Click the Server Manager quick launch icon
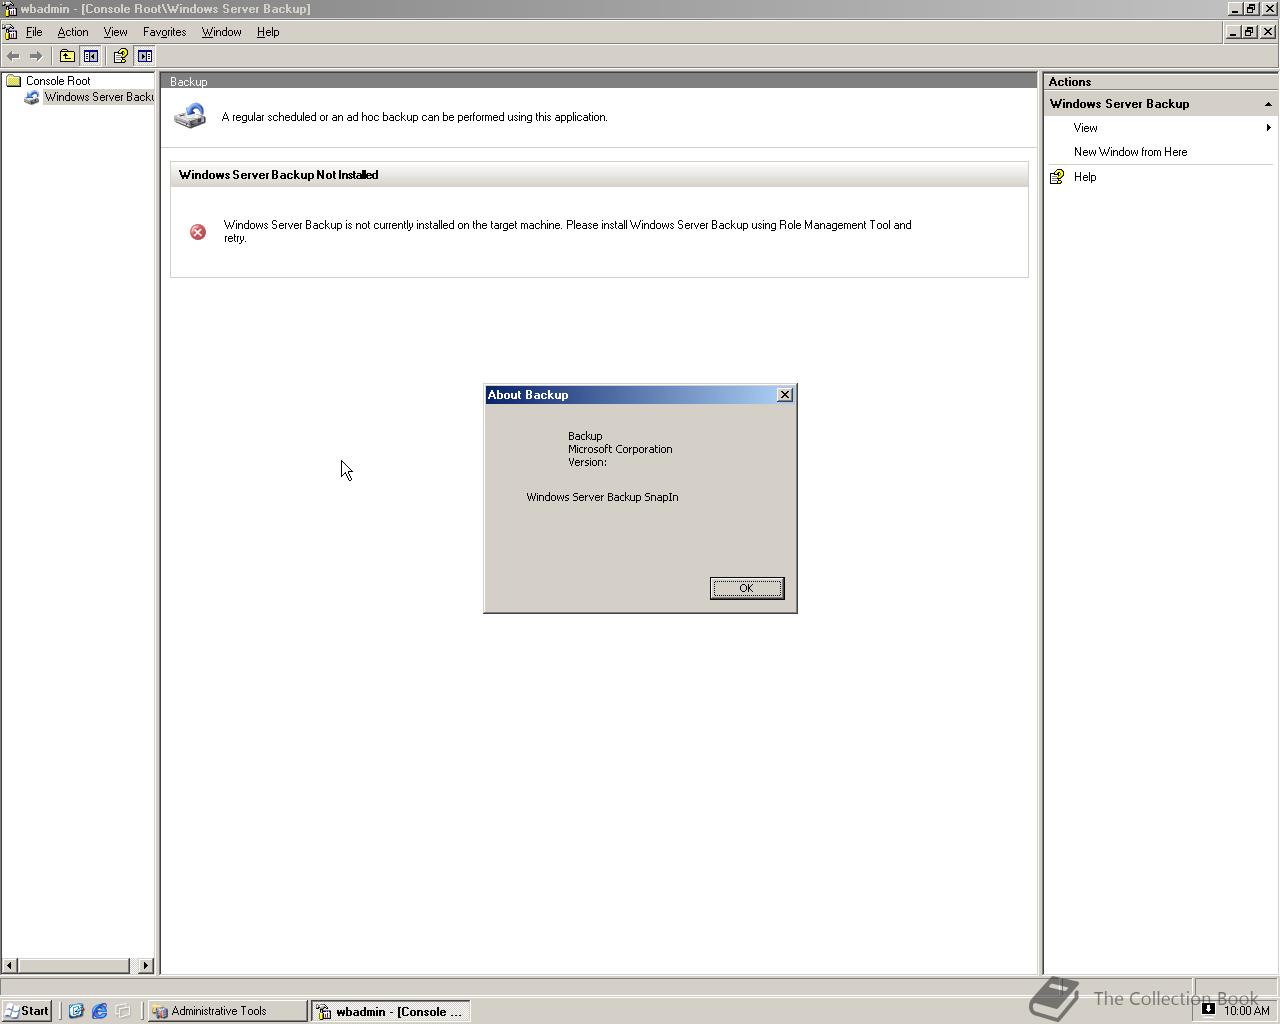1280x1024 pixels. point(76,1011)
